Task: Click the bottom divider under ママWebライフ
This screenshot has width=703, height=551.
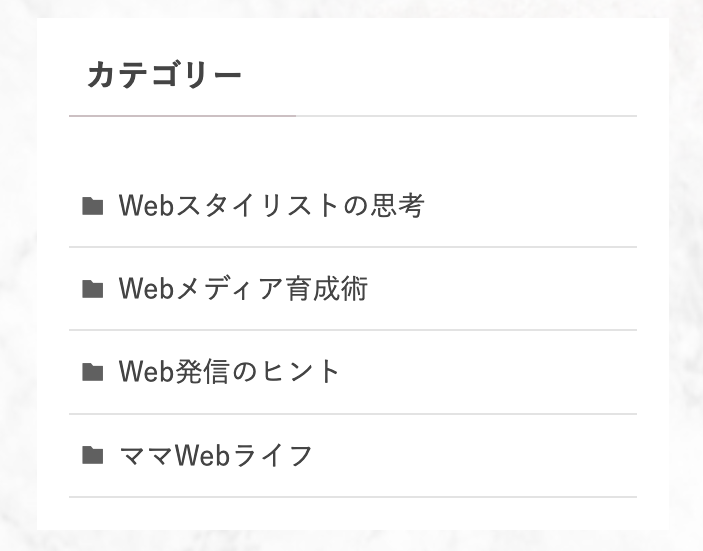Action: click(353, 497)
